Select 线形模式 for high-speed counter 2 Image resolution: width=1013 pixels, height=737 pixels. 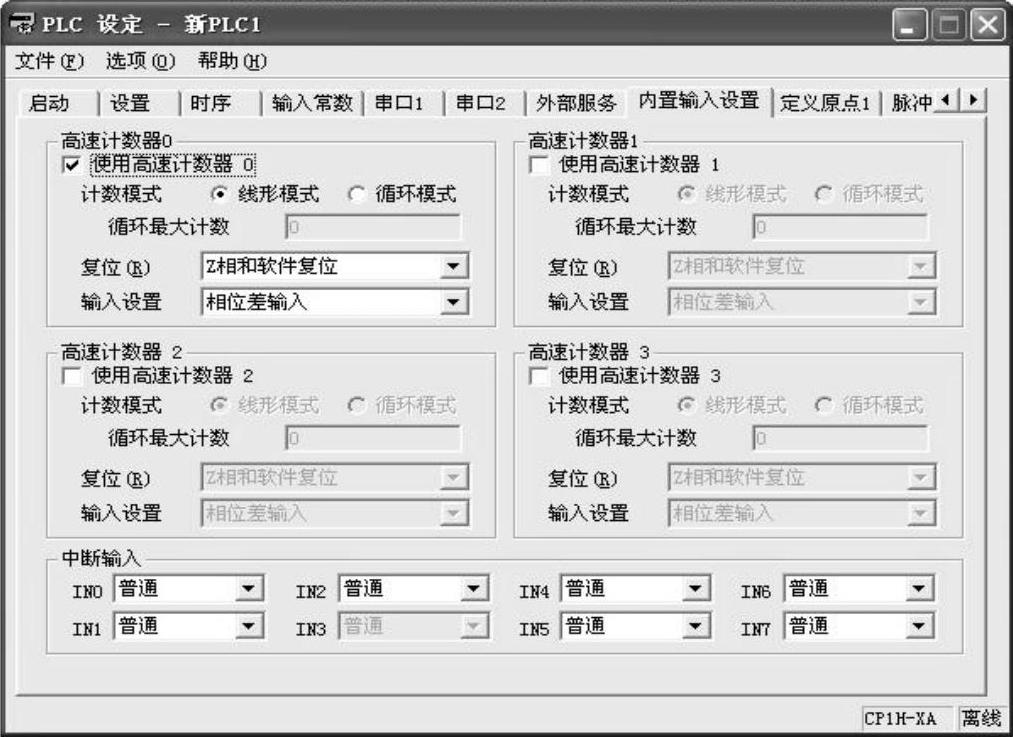(220, 406)
